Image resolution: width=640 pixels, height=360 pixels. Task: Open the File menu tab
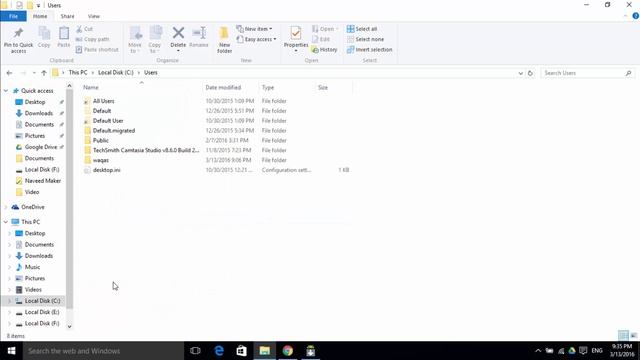click(x=13, y=16)
